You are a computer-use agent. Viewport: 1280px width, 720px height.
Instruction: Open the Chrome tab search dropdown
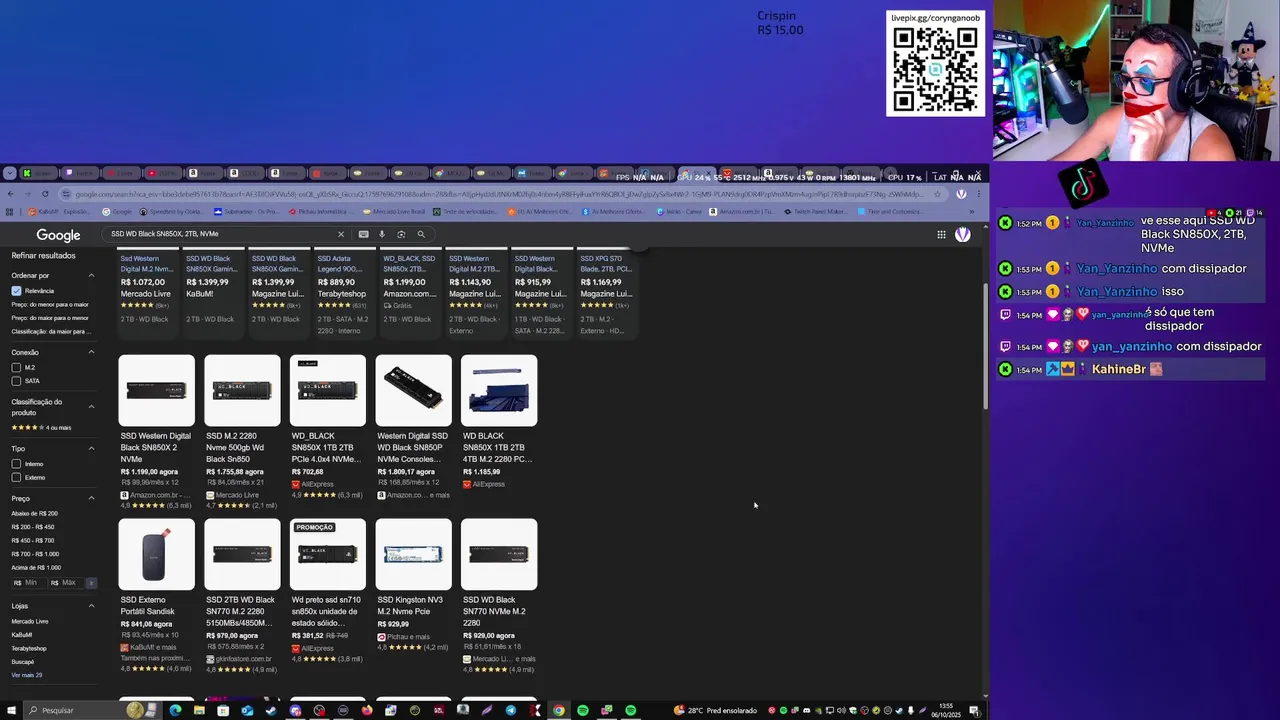pyautogui.click(x=10, y=173)
